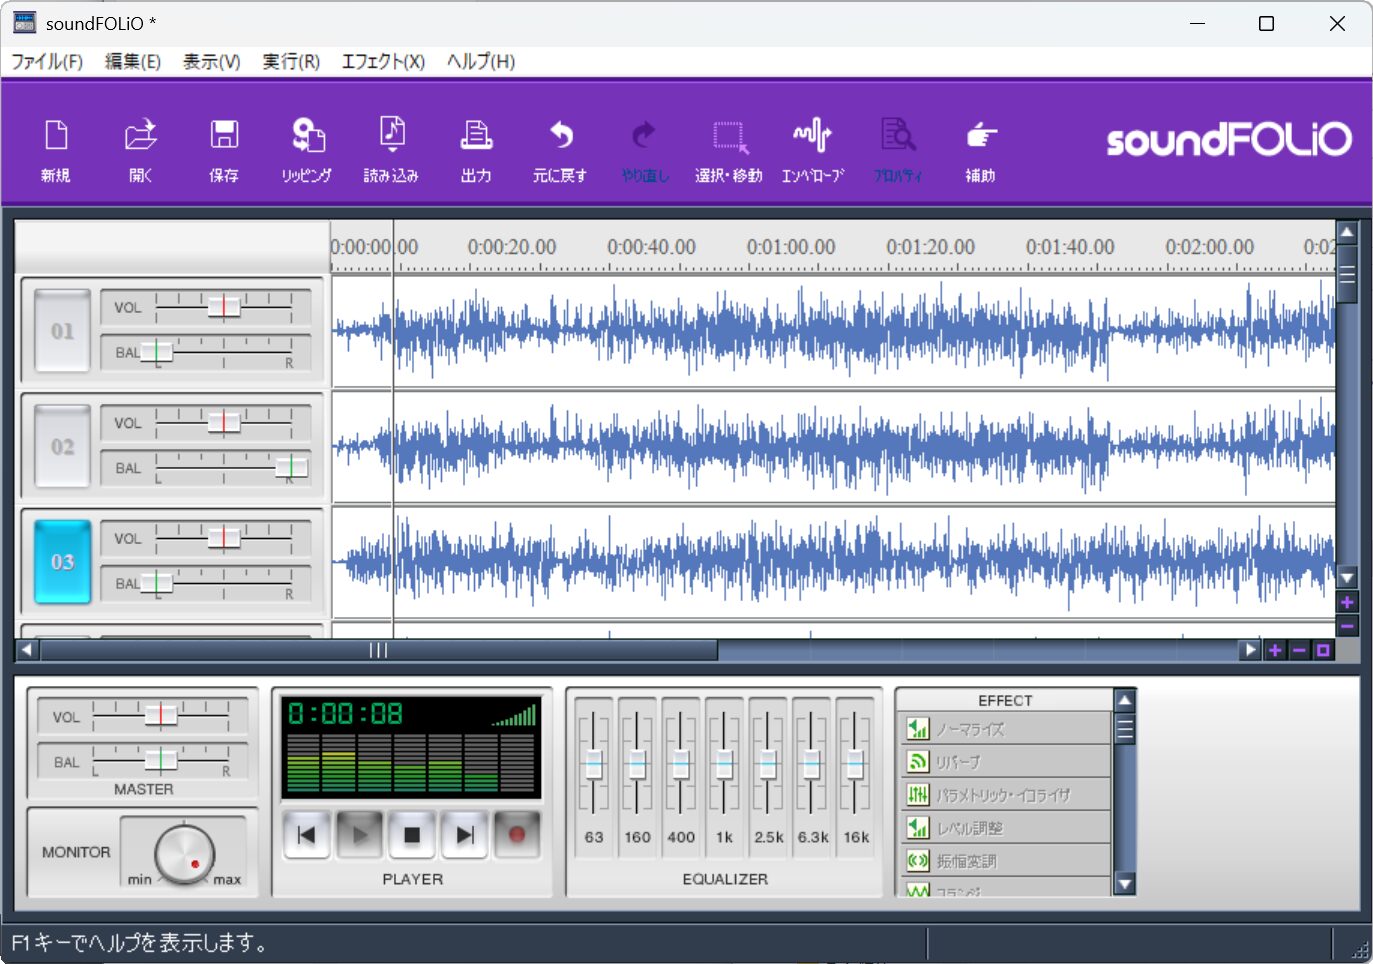The width and height of the screenshot is (1373, 964).
Task: Apply the 振幅変調 effect
Action: [1005, 861]
